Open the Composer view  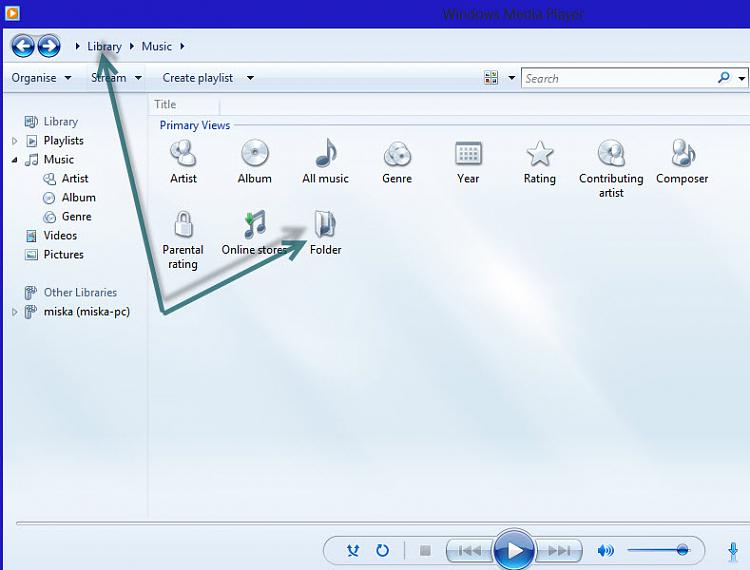coord(682,162)
